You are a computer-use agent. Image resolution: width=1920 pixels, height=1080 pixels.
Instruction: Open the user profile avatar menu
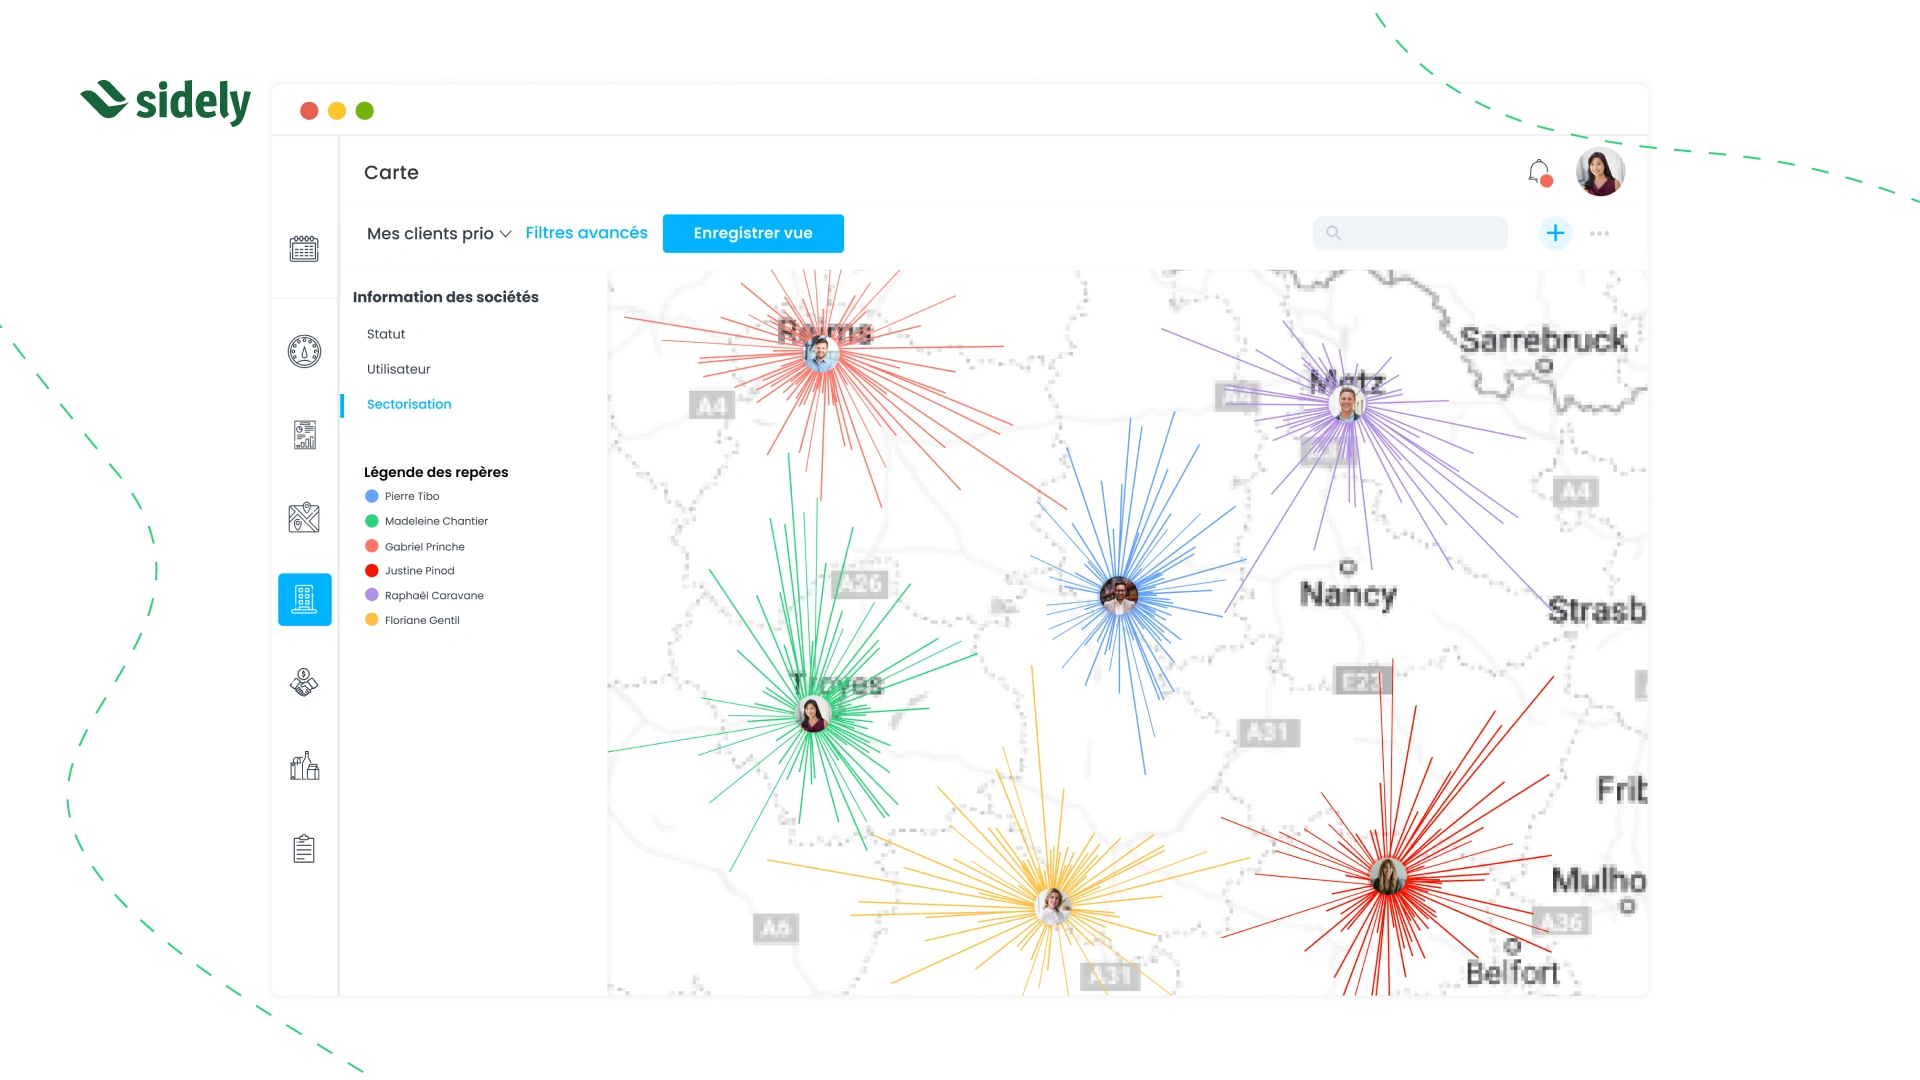[1600, 172]
